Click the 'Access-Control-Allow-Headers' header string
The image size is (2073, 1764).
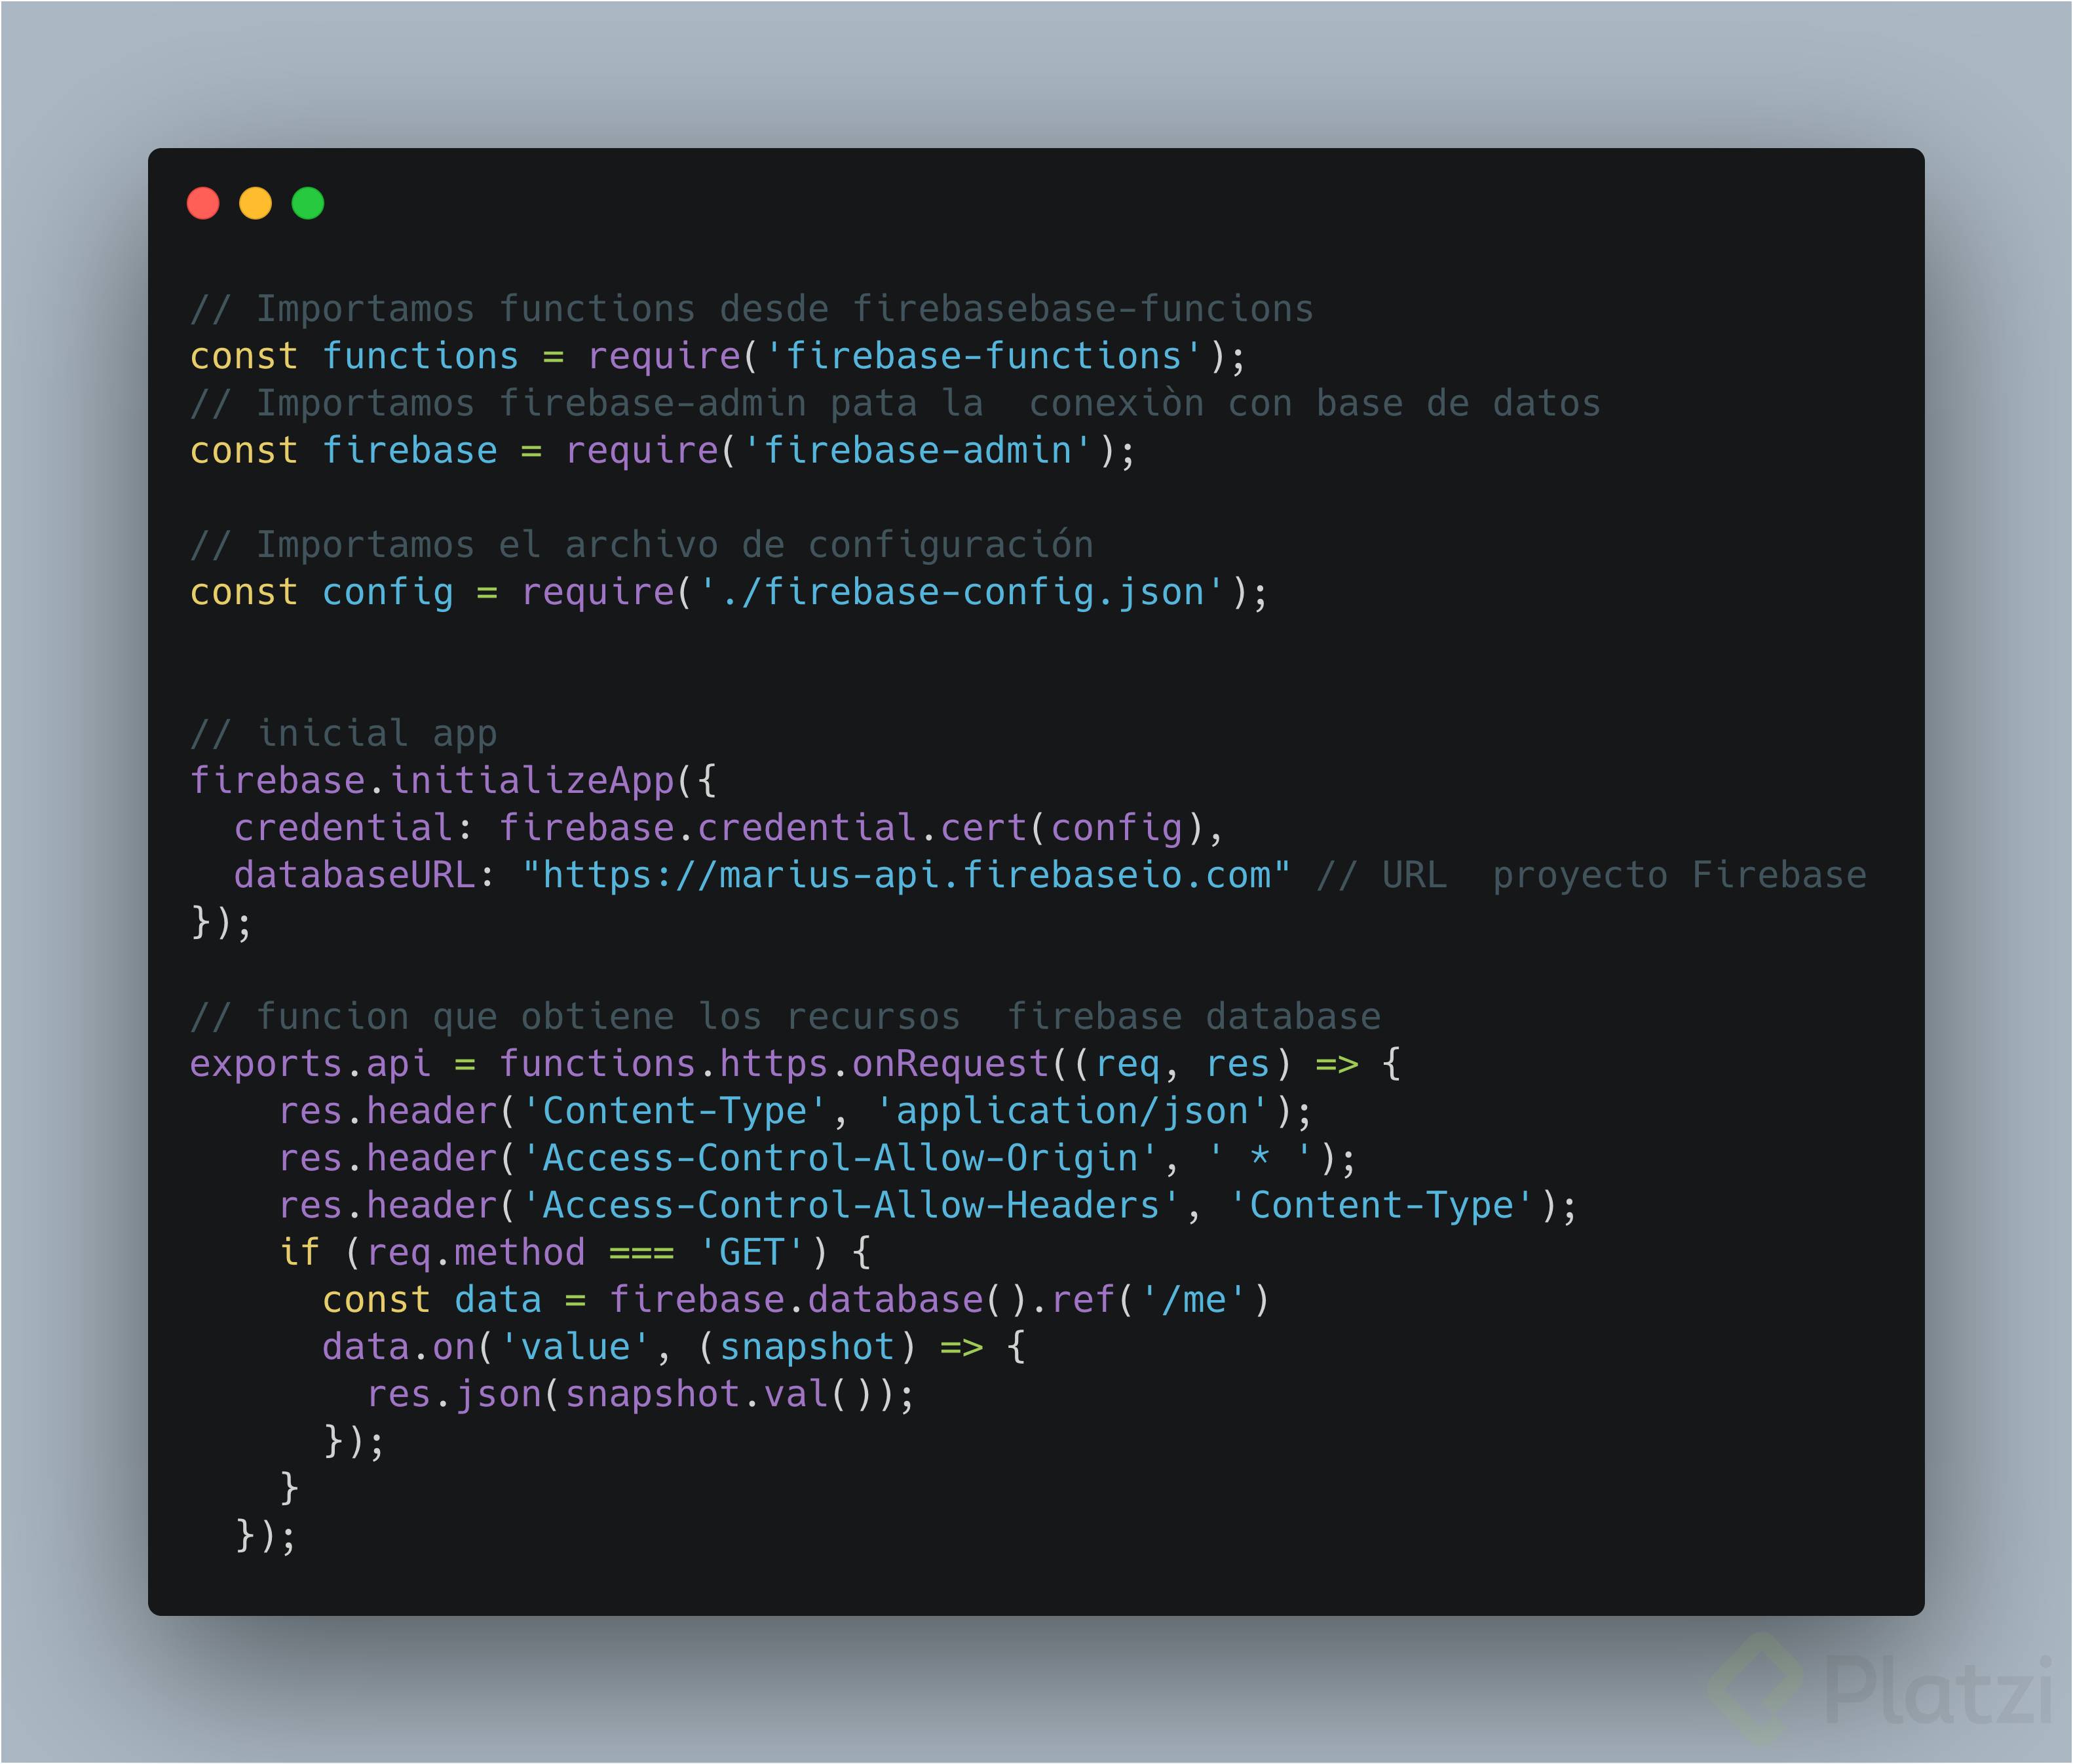point(851,1205)
